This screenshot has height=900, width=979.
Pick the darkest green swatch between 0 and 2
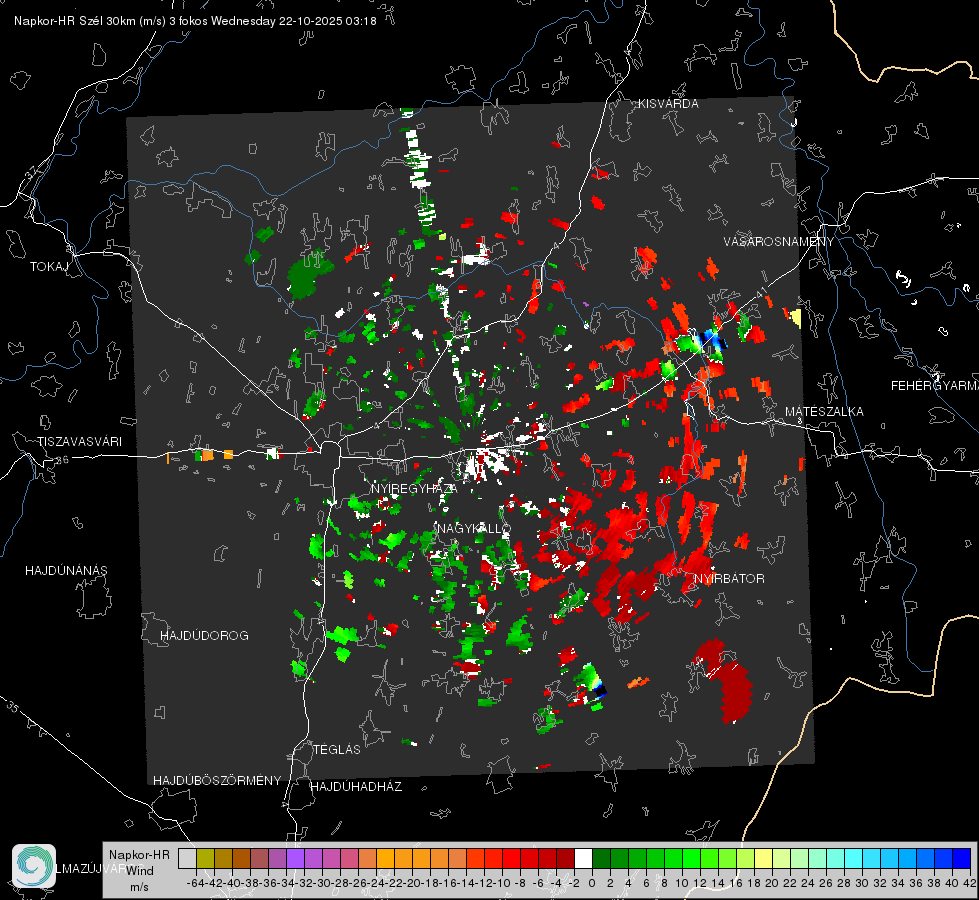(601, 858)
